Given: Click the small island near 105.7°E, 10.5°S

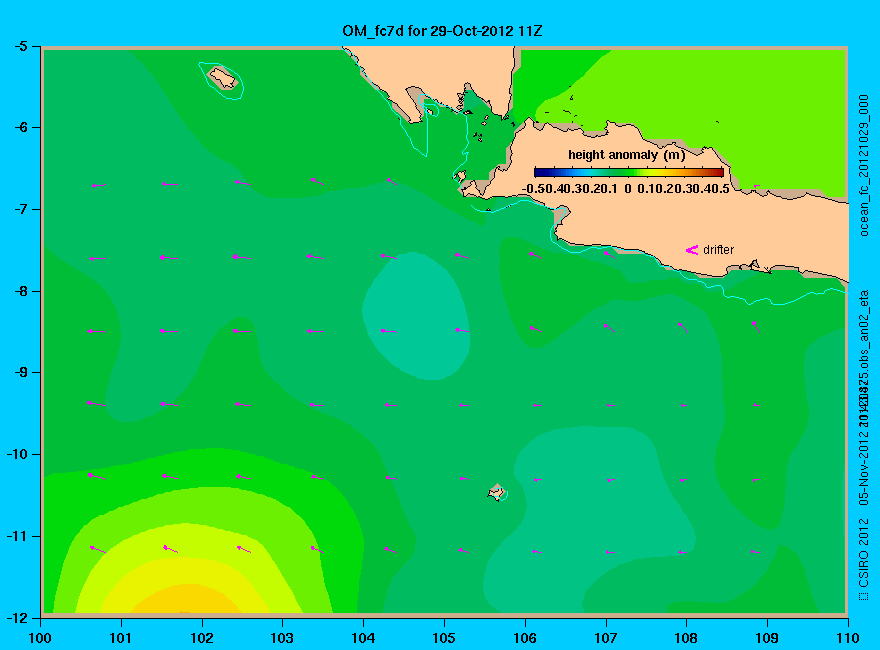Looking at the screenshot, I should pos(497,493).
